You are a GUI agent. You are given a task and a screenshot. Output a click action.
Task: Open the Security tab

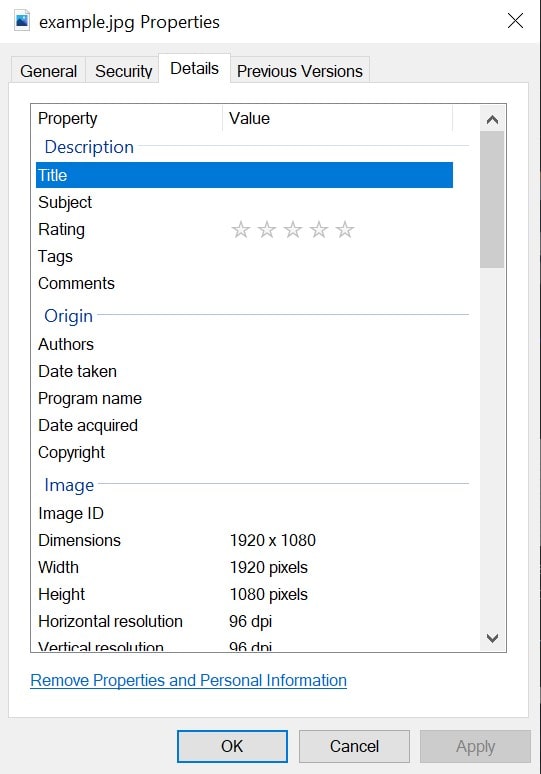pos(123,71)
